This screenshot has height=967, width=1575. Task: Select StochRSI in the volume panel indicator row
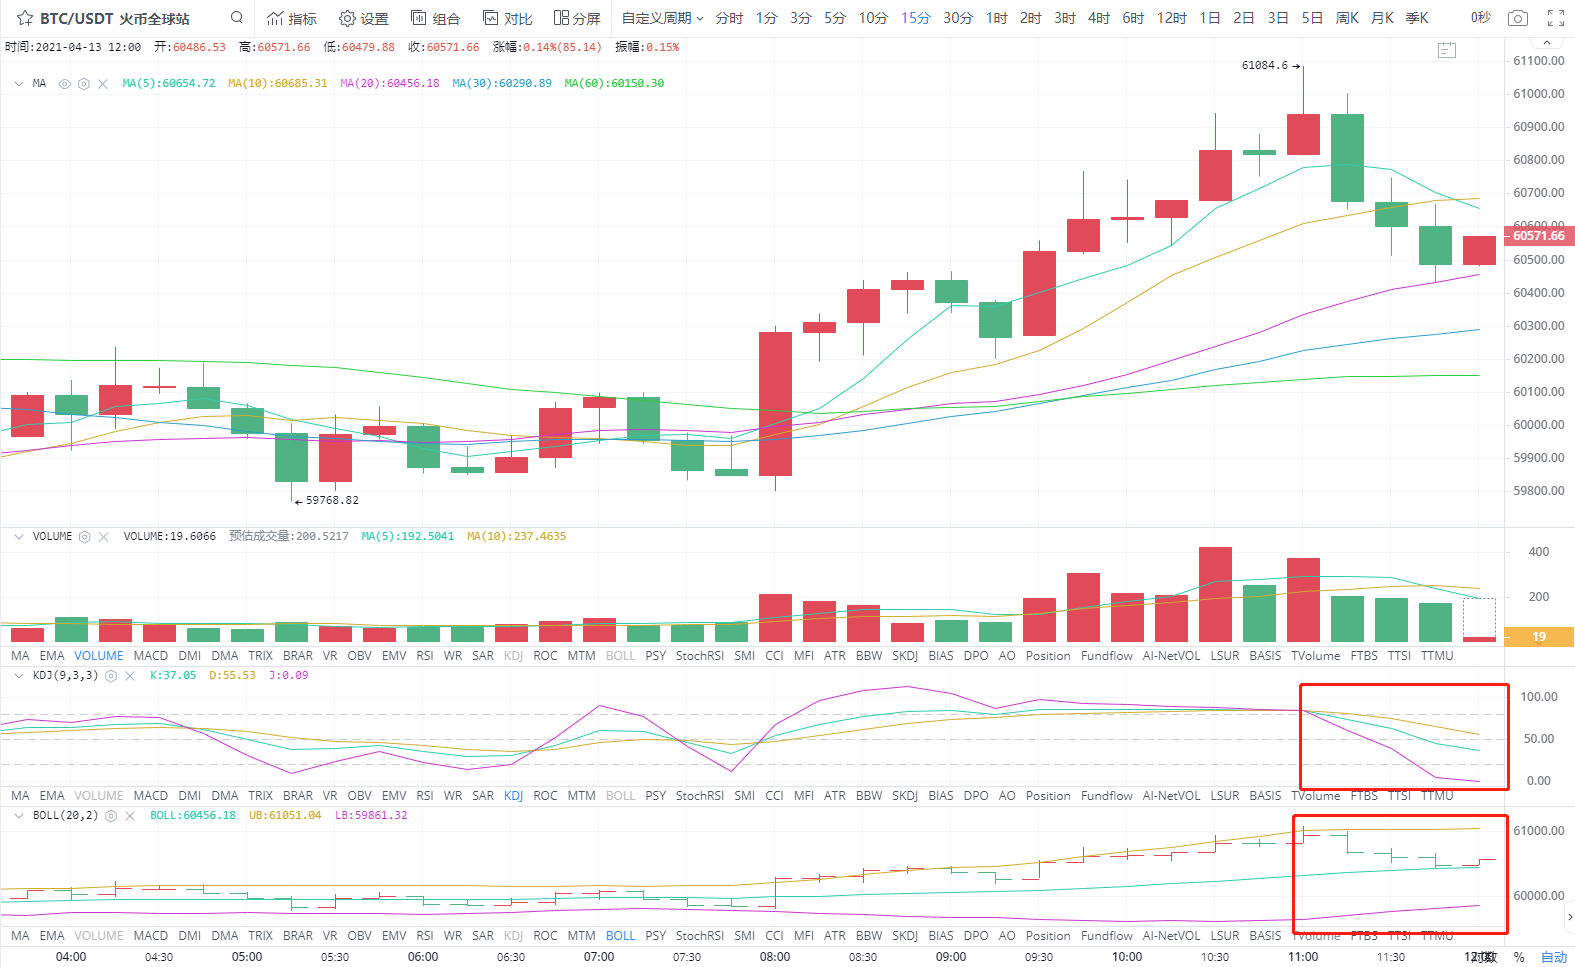[x=700, y=656]
